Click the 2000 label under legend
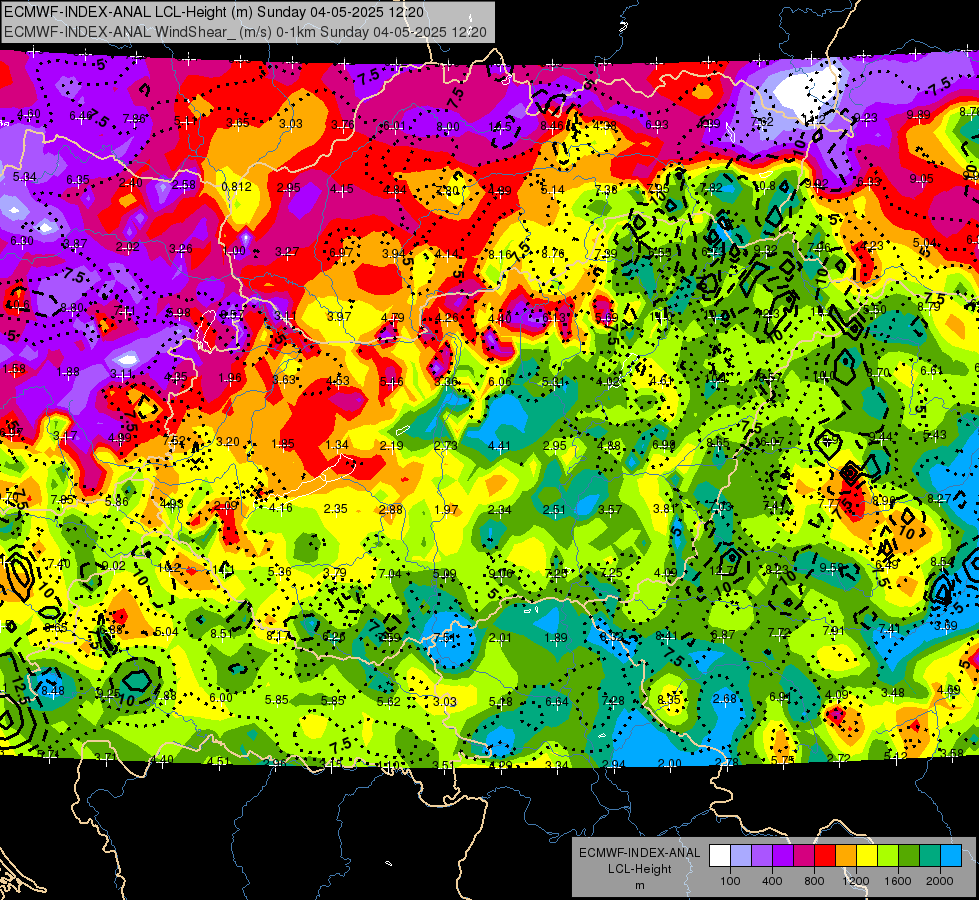The width and height of the screenshot is (979, 900). [939, 881]
